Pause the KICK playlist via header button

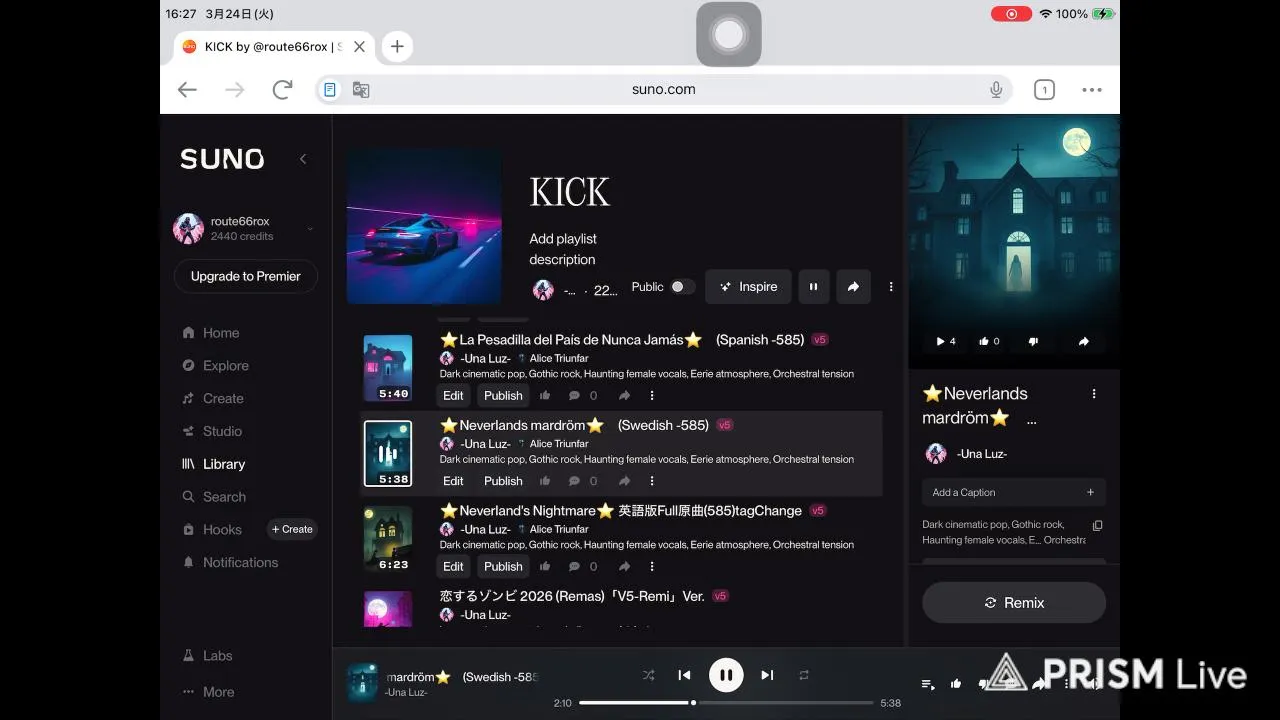coord(813,287)
